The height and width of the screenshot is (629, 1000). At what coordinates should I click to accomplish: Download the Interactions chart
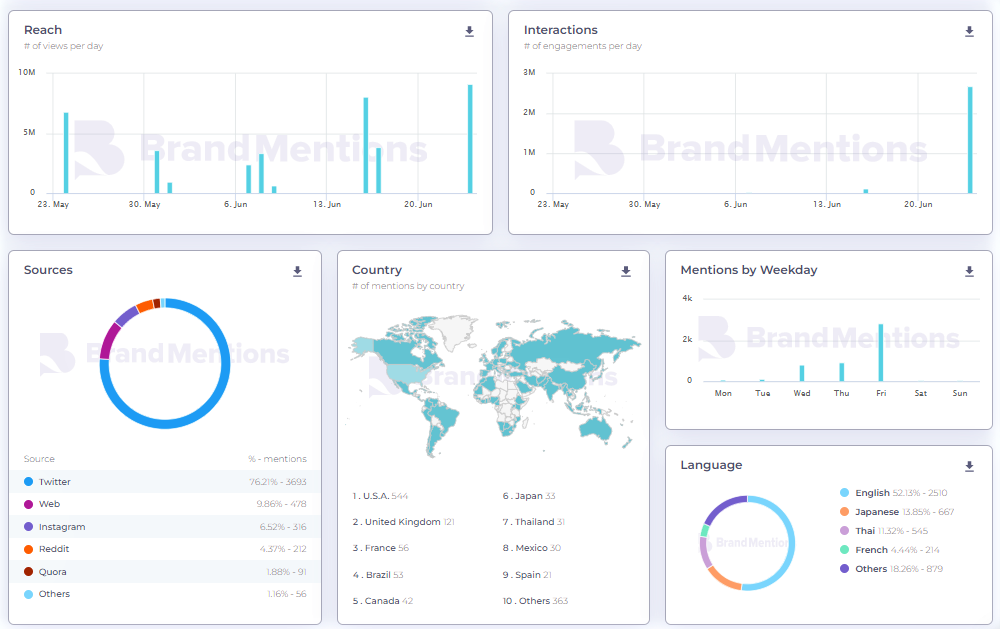[969, 32]
